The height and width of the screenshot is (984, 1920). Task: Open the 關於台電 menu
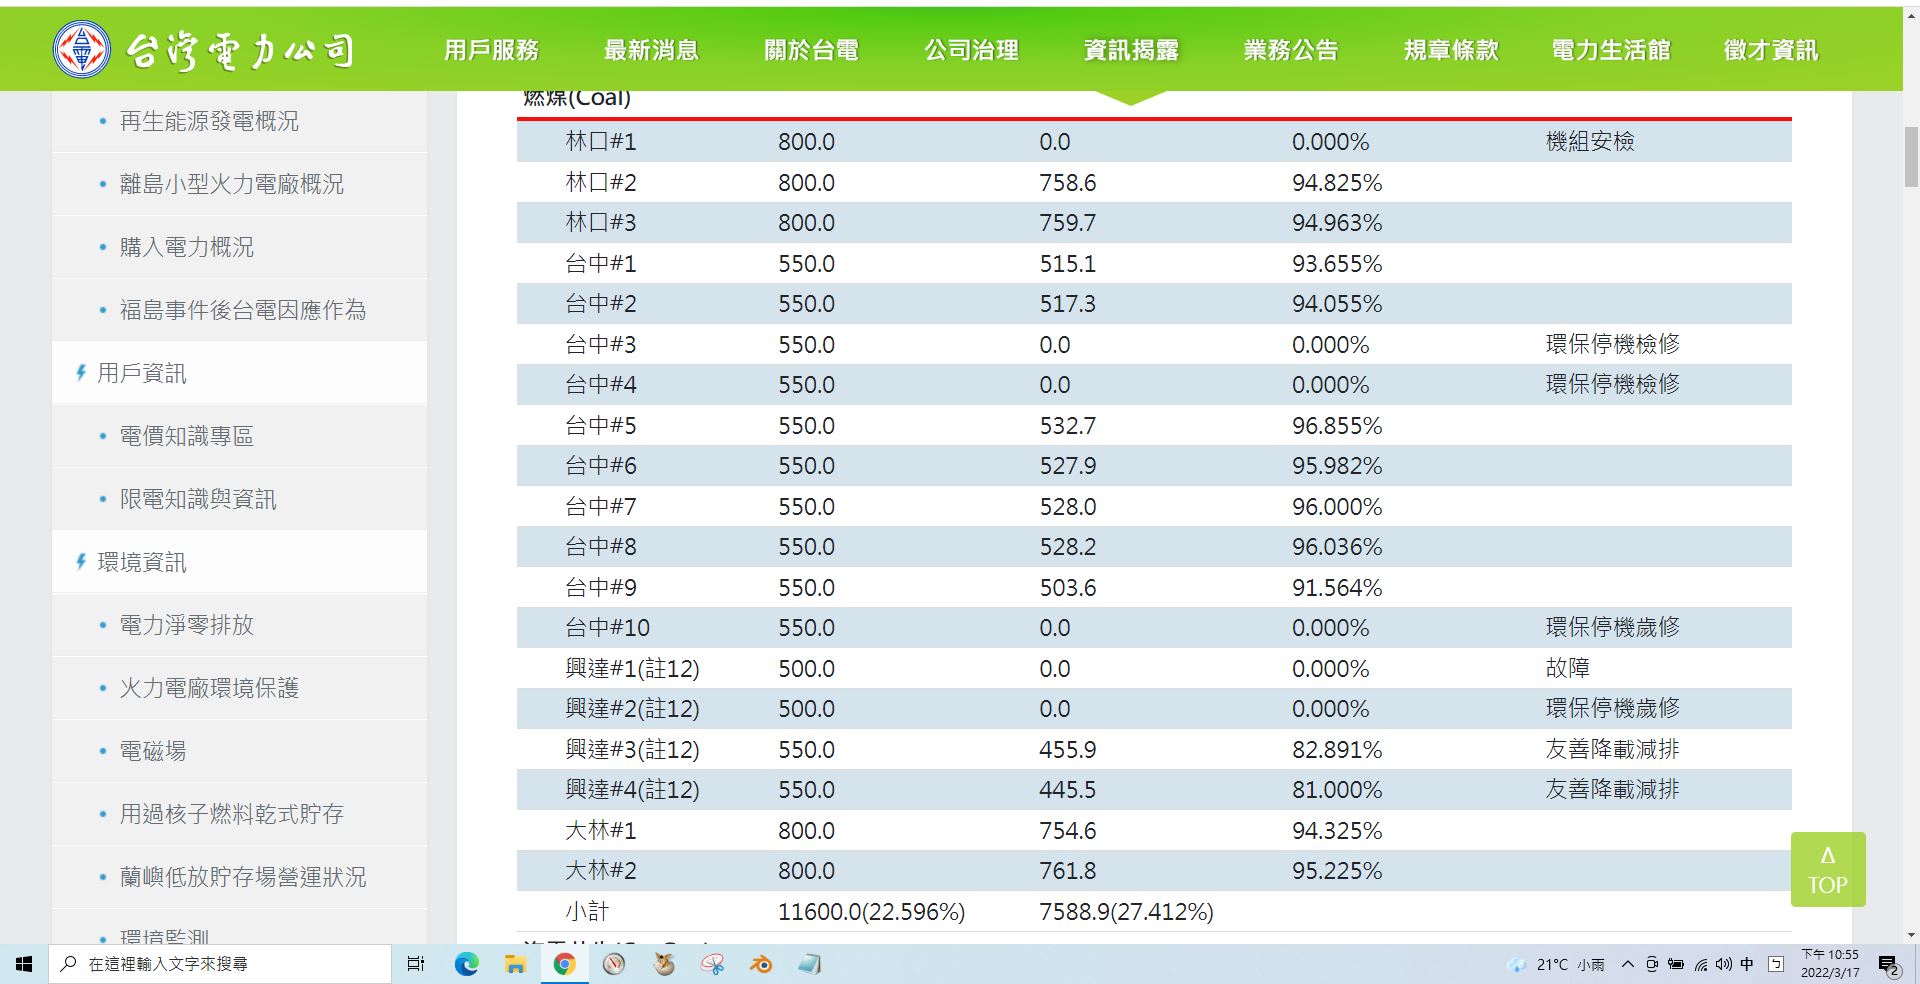coord(811,50)
